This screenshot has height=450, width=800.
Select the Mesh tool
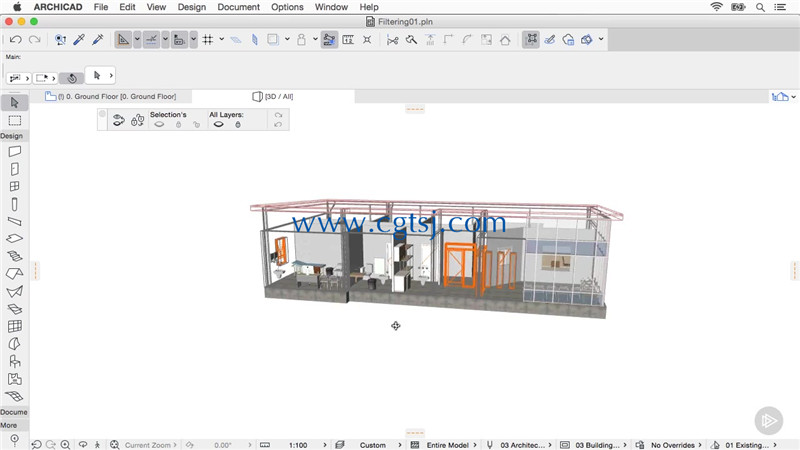[14, 396]
